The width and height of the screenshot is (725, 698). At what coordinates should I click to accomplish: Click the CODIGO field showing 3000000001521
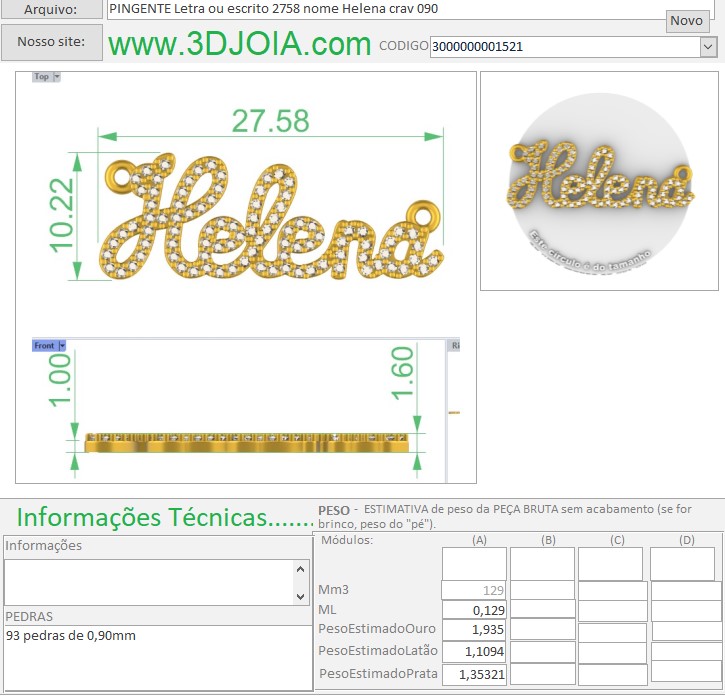pyautogui.click(x=564, y=47)
